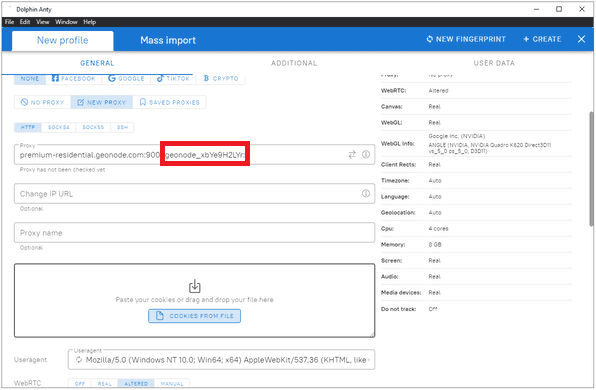Screen dimensions: 596x390
Task: Select the No Proxy option
Action: tap(43, 102)
